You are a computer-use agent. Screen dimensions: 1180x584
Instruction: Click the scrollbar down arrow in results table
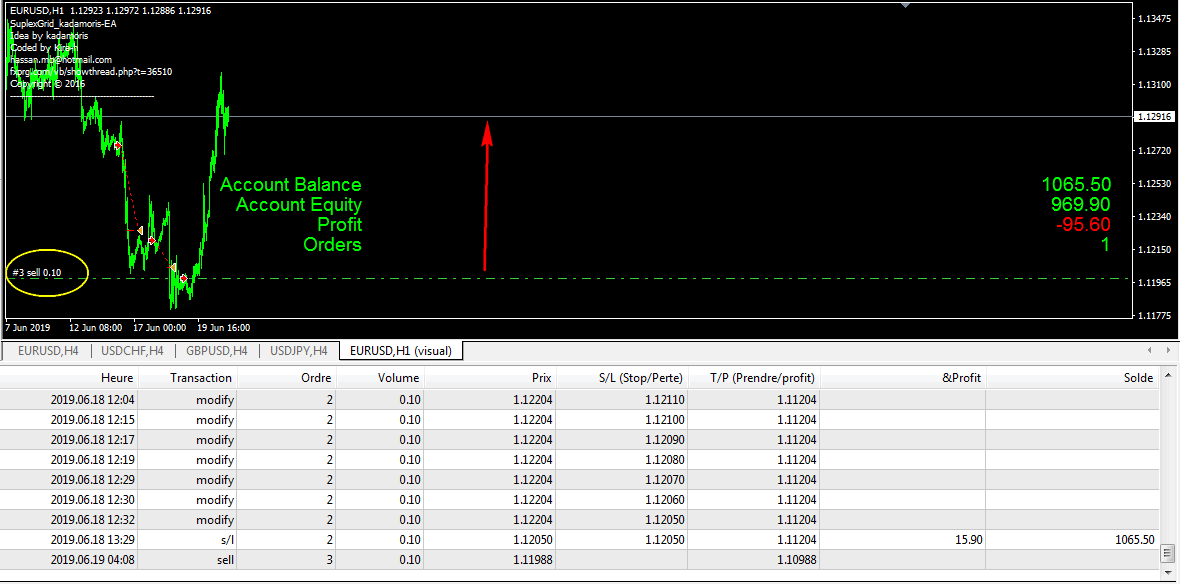[1170, 574]
